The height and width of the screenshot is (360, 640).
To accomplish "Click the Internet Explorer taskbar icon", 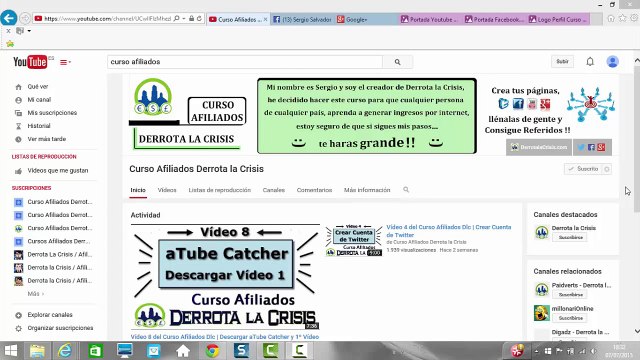I will (x=65, y=351).
